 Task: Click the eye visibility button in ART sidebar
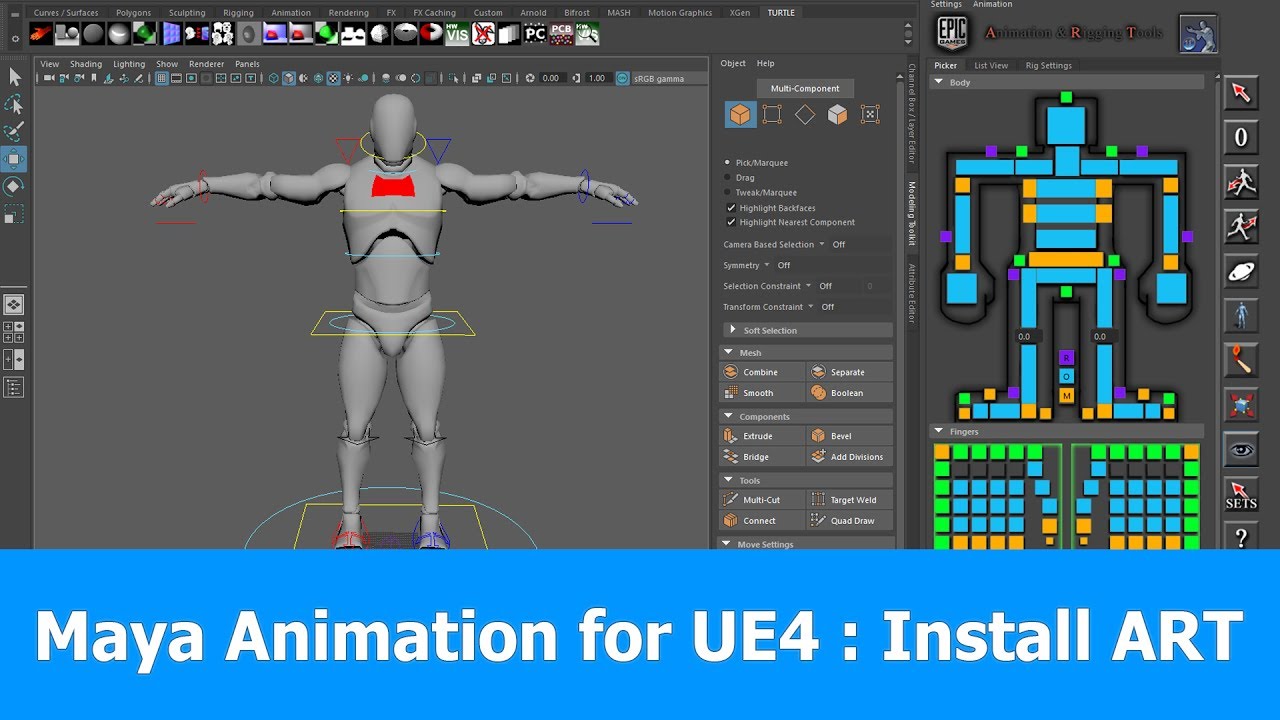coord(1241,450)
